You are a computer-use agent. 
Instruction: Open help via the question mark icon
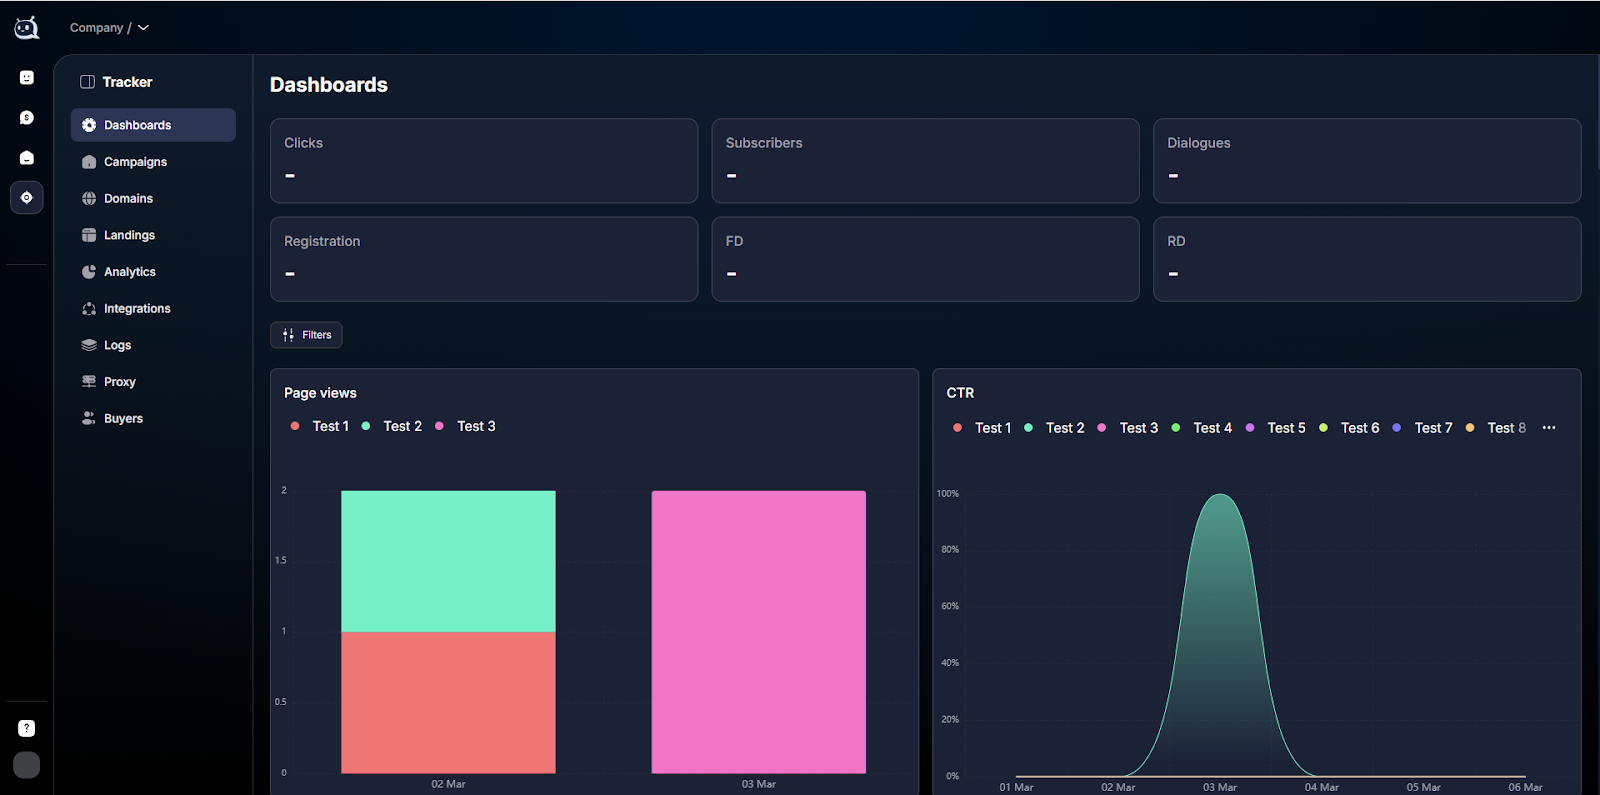coord(27,729)
